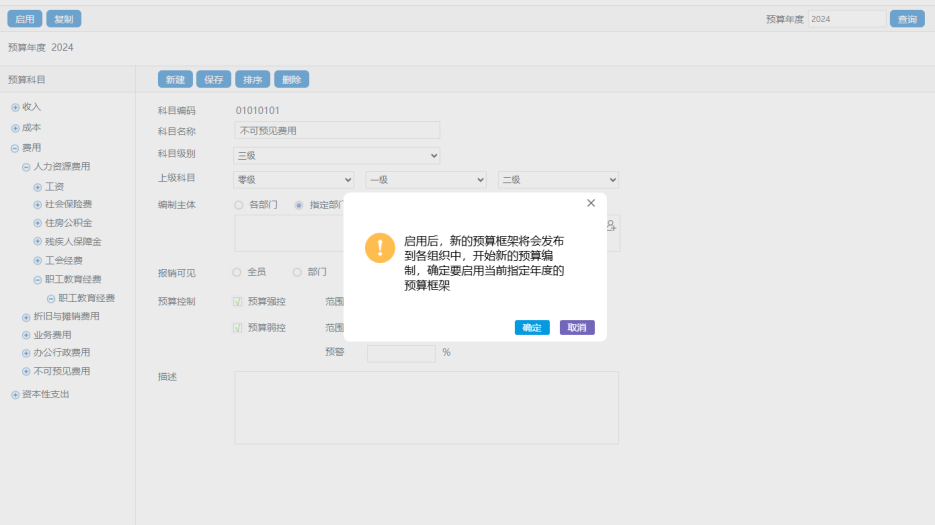This screenshot has height=525, width=935.
Task: Click 取消 to cancel the dialog
Action: (x=577, y=328)
